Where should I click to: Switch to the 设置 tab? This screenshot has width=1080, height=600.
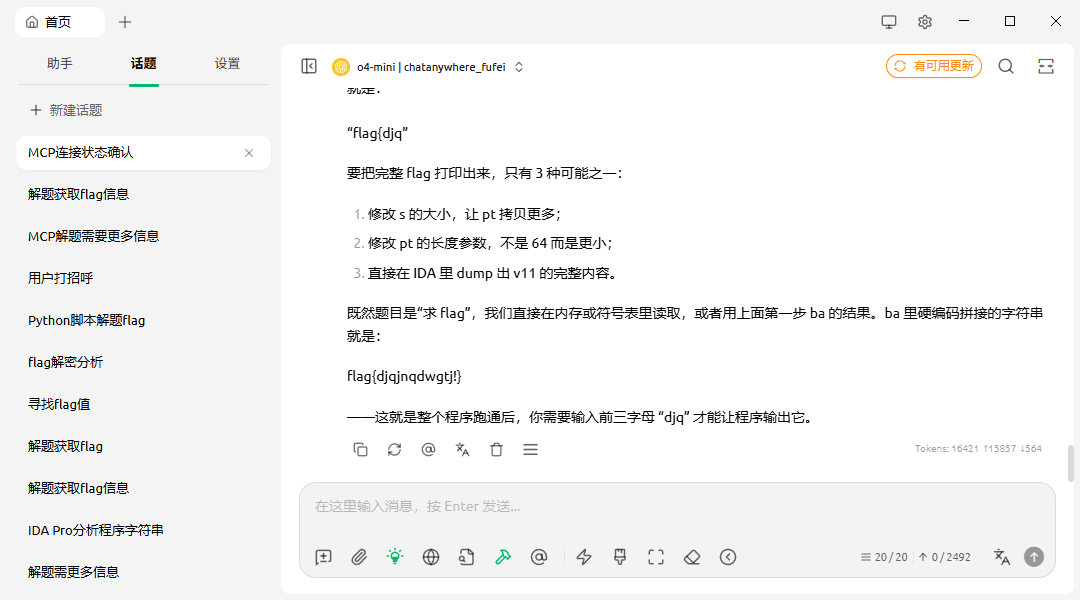click(x=227, y=63)
